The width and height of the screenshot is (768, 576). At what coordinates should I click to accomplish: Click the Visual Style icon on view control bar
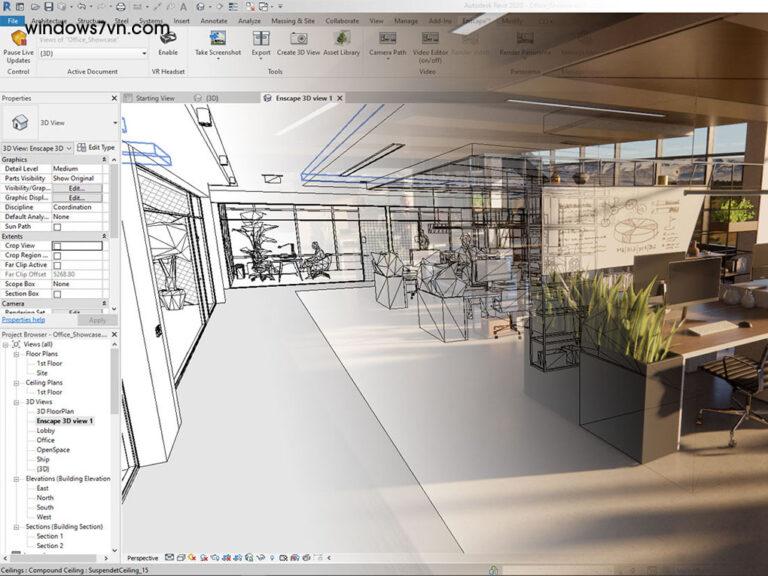coord(181,557)
